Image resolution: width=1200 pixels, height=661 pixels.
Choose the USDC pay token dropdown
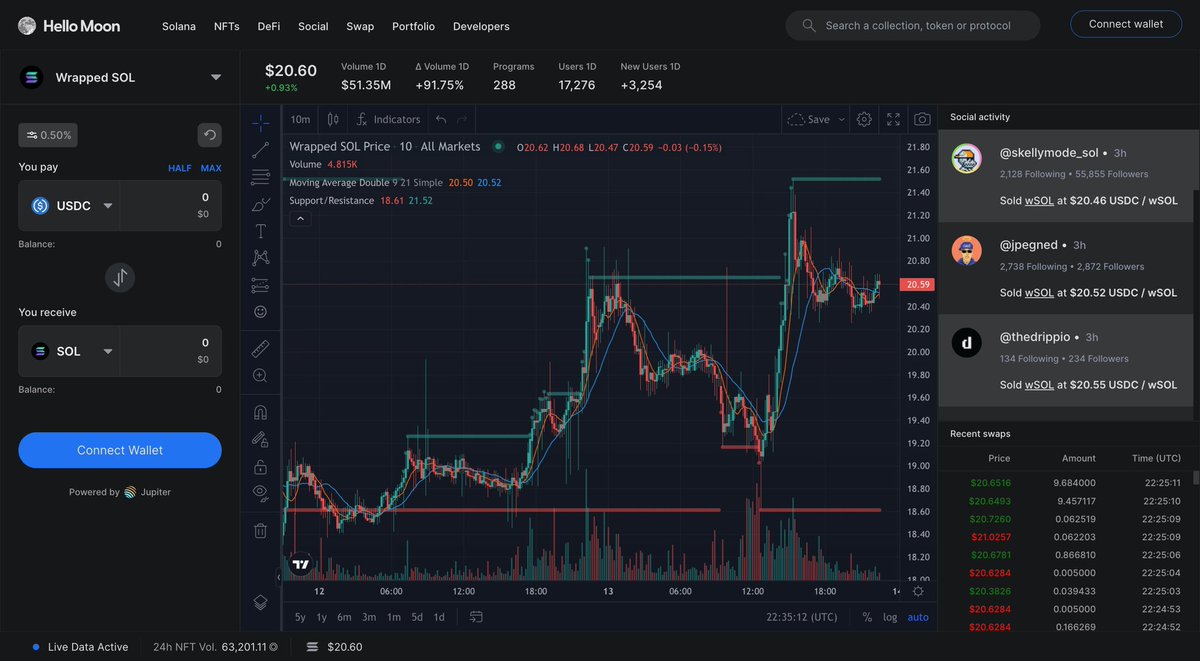[x=71, y=206]
